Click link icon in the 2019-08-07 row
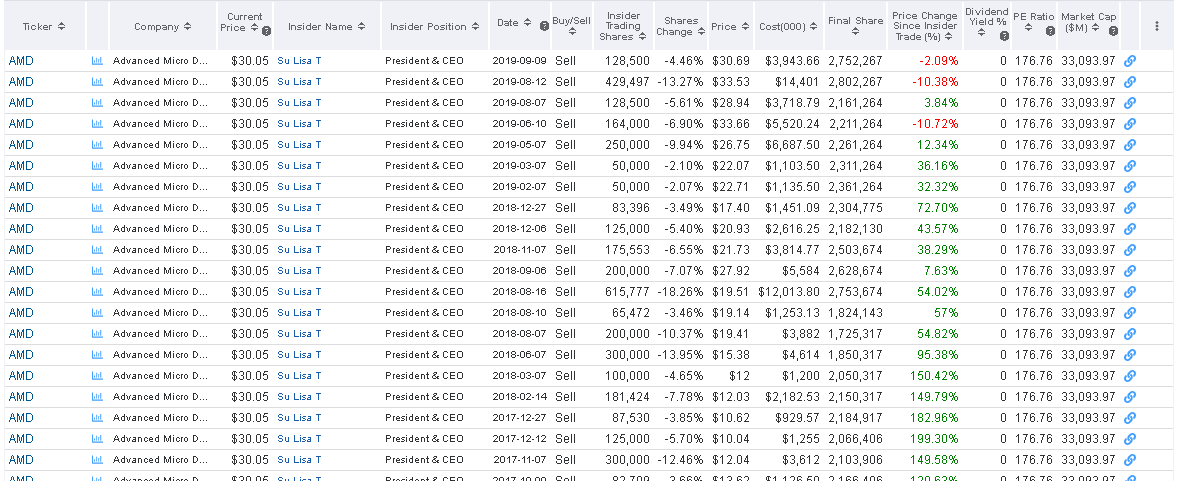This screenshot has width=1195, height=481. [1130, 103]
